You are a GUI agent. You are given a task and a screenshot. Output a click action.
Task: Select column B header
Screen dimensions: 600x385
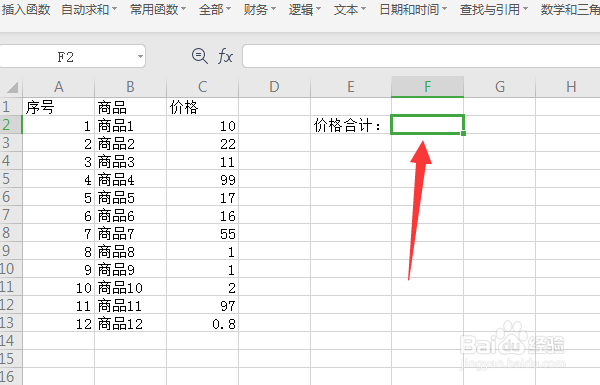pyautogui.click(x=130, y=87)
